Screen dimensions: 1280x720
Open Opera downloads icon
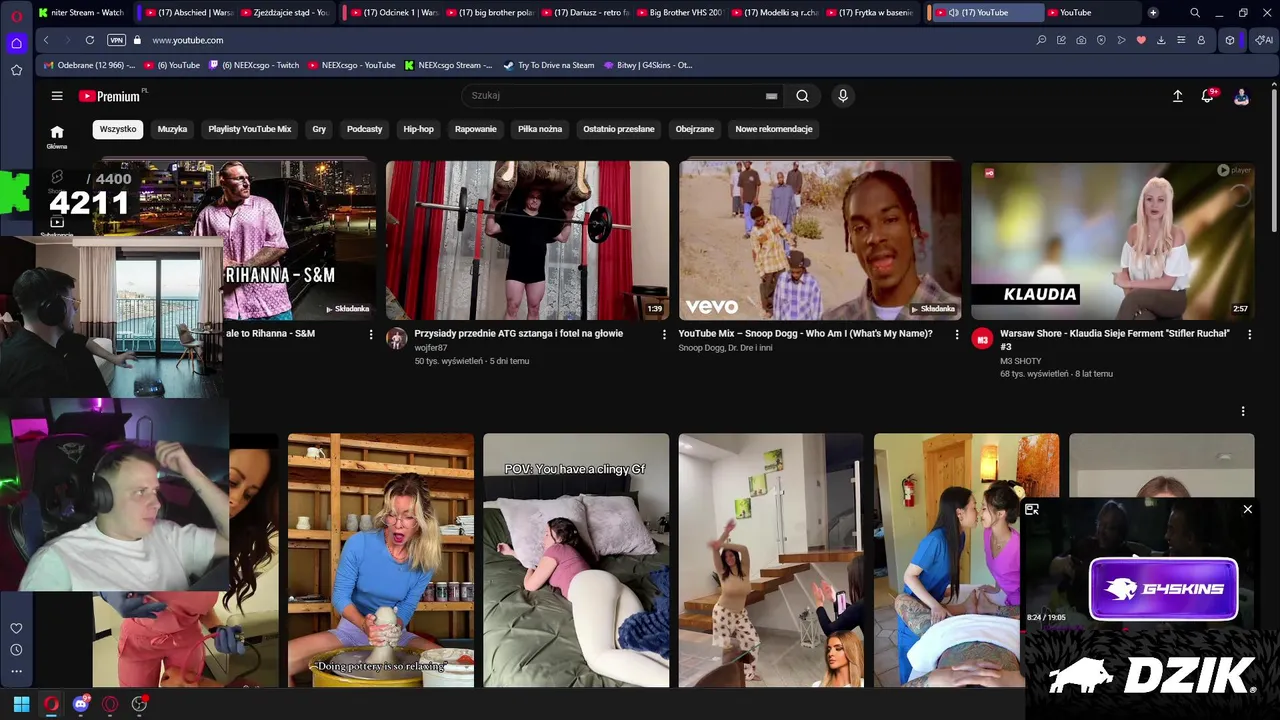pyautogui.click(x=1161, y=40)
